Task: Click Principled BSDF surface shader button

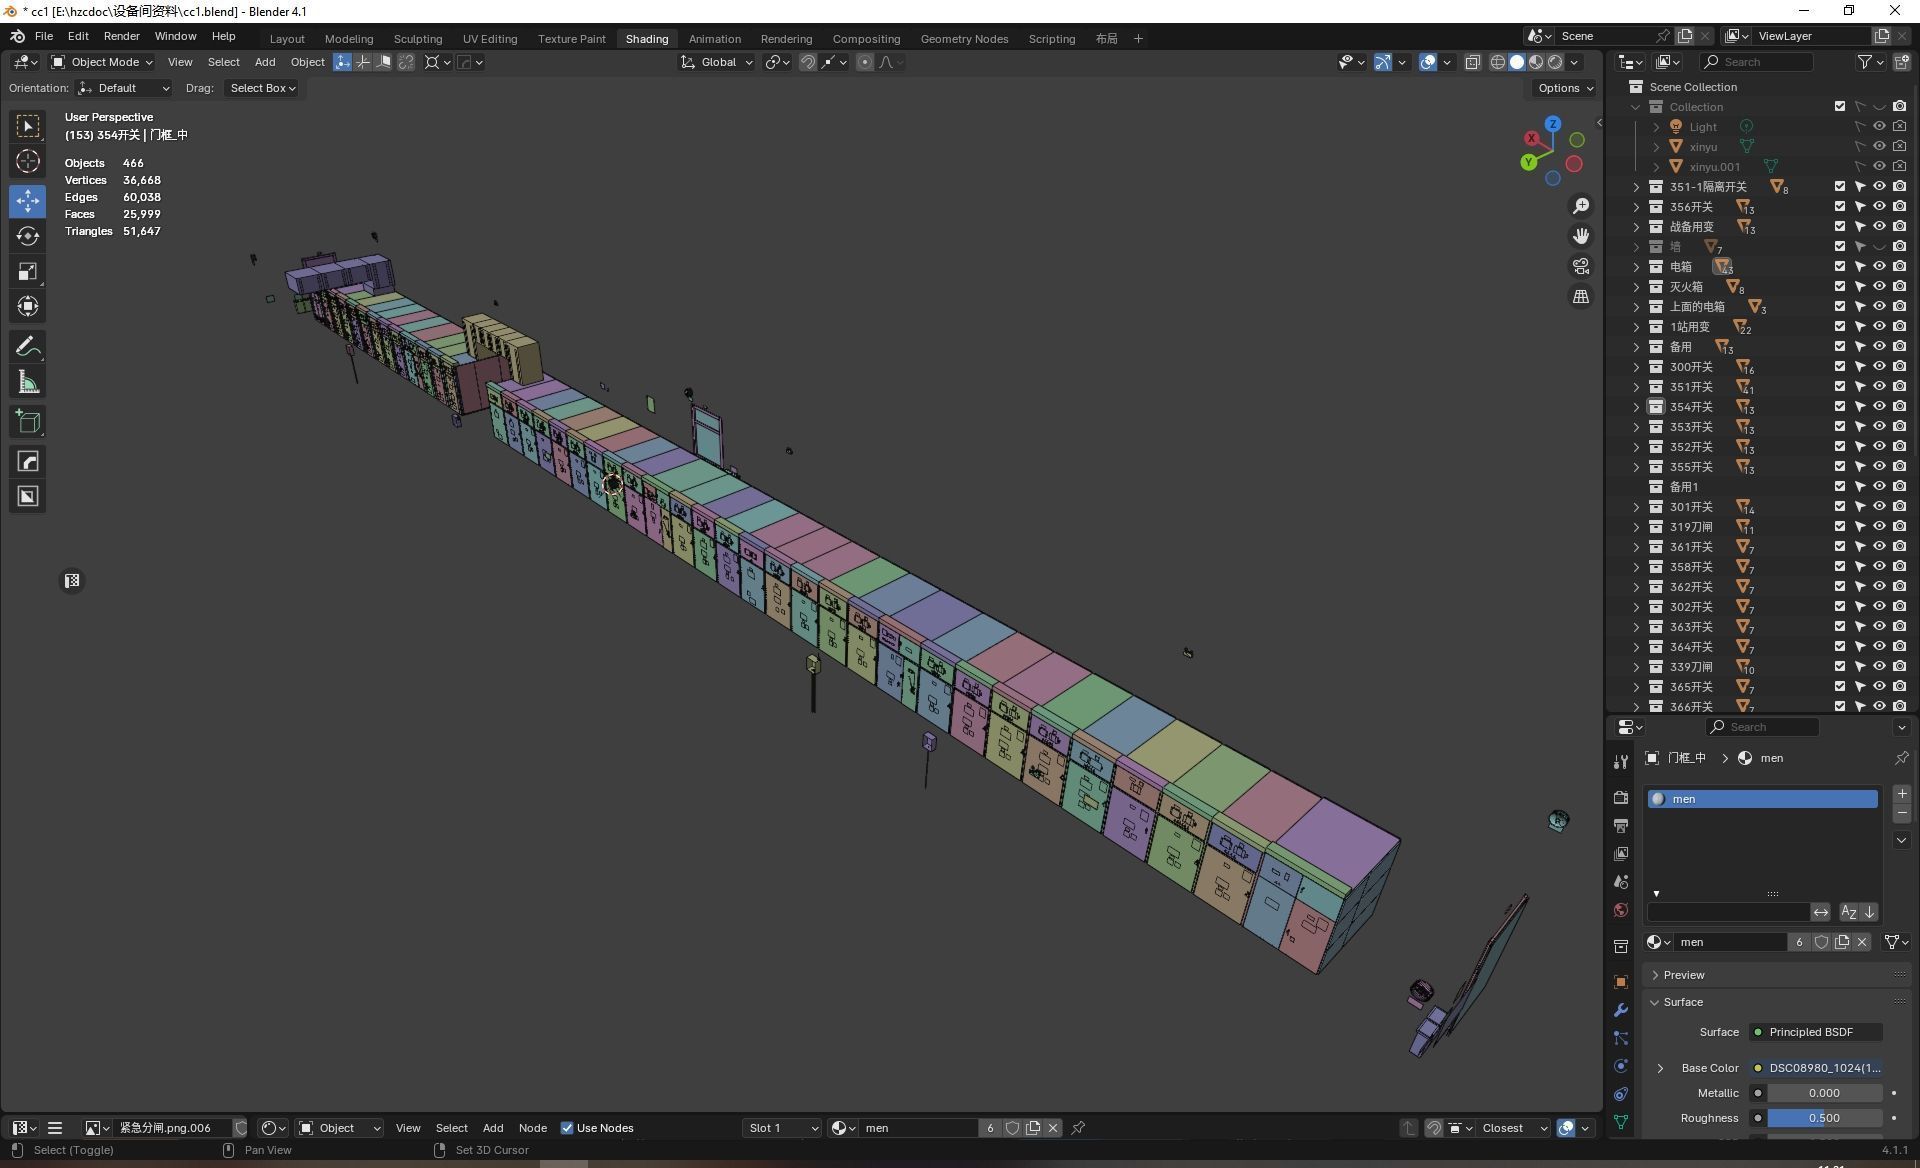Action: [x=1815, y=1032]
